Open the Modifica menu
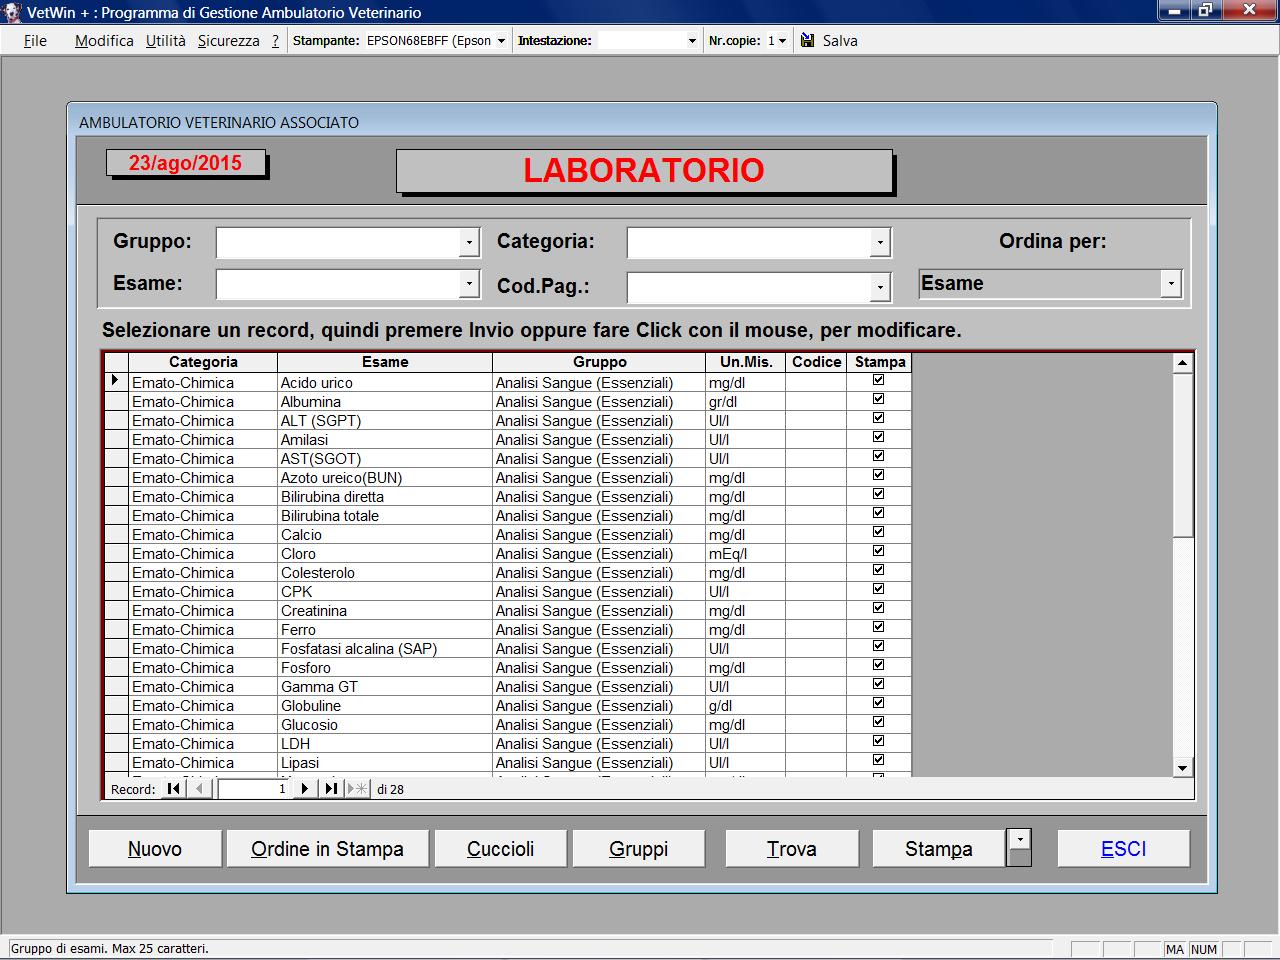1280x960 pixels. 104,41
